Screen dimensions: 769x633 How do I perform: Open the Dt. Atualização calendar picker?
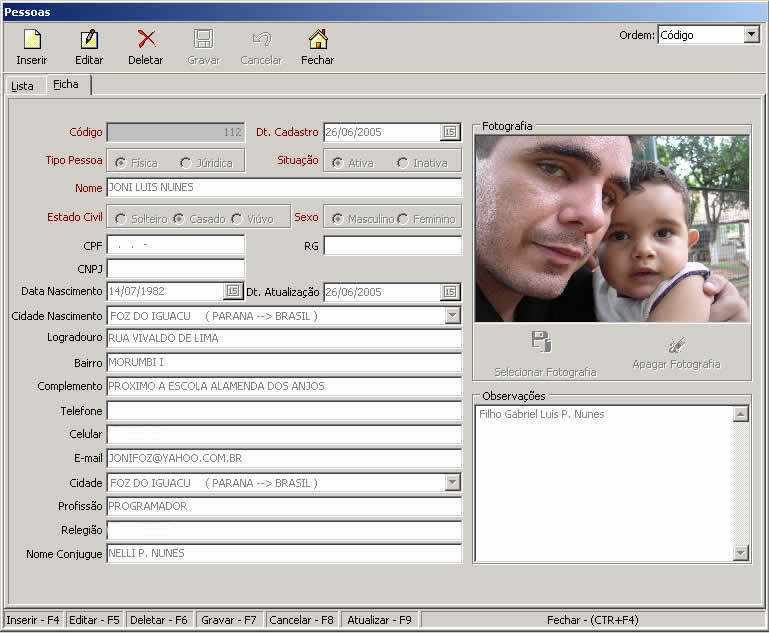(450, 292)
